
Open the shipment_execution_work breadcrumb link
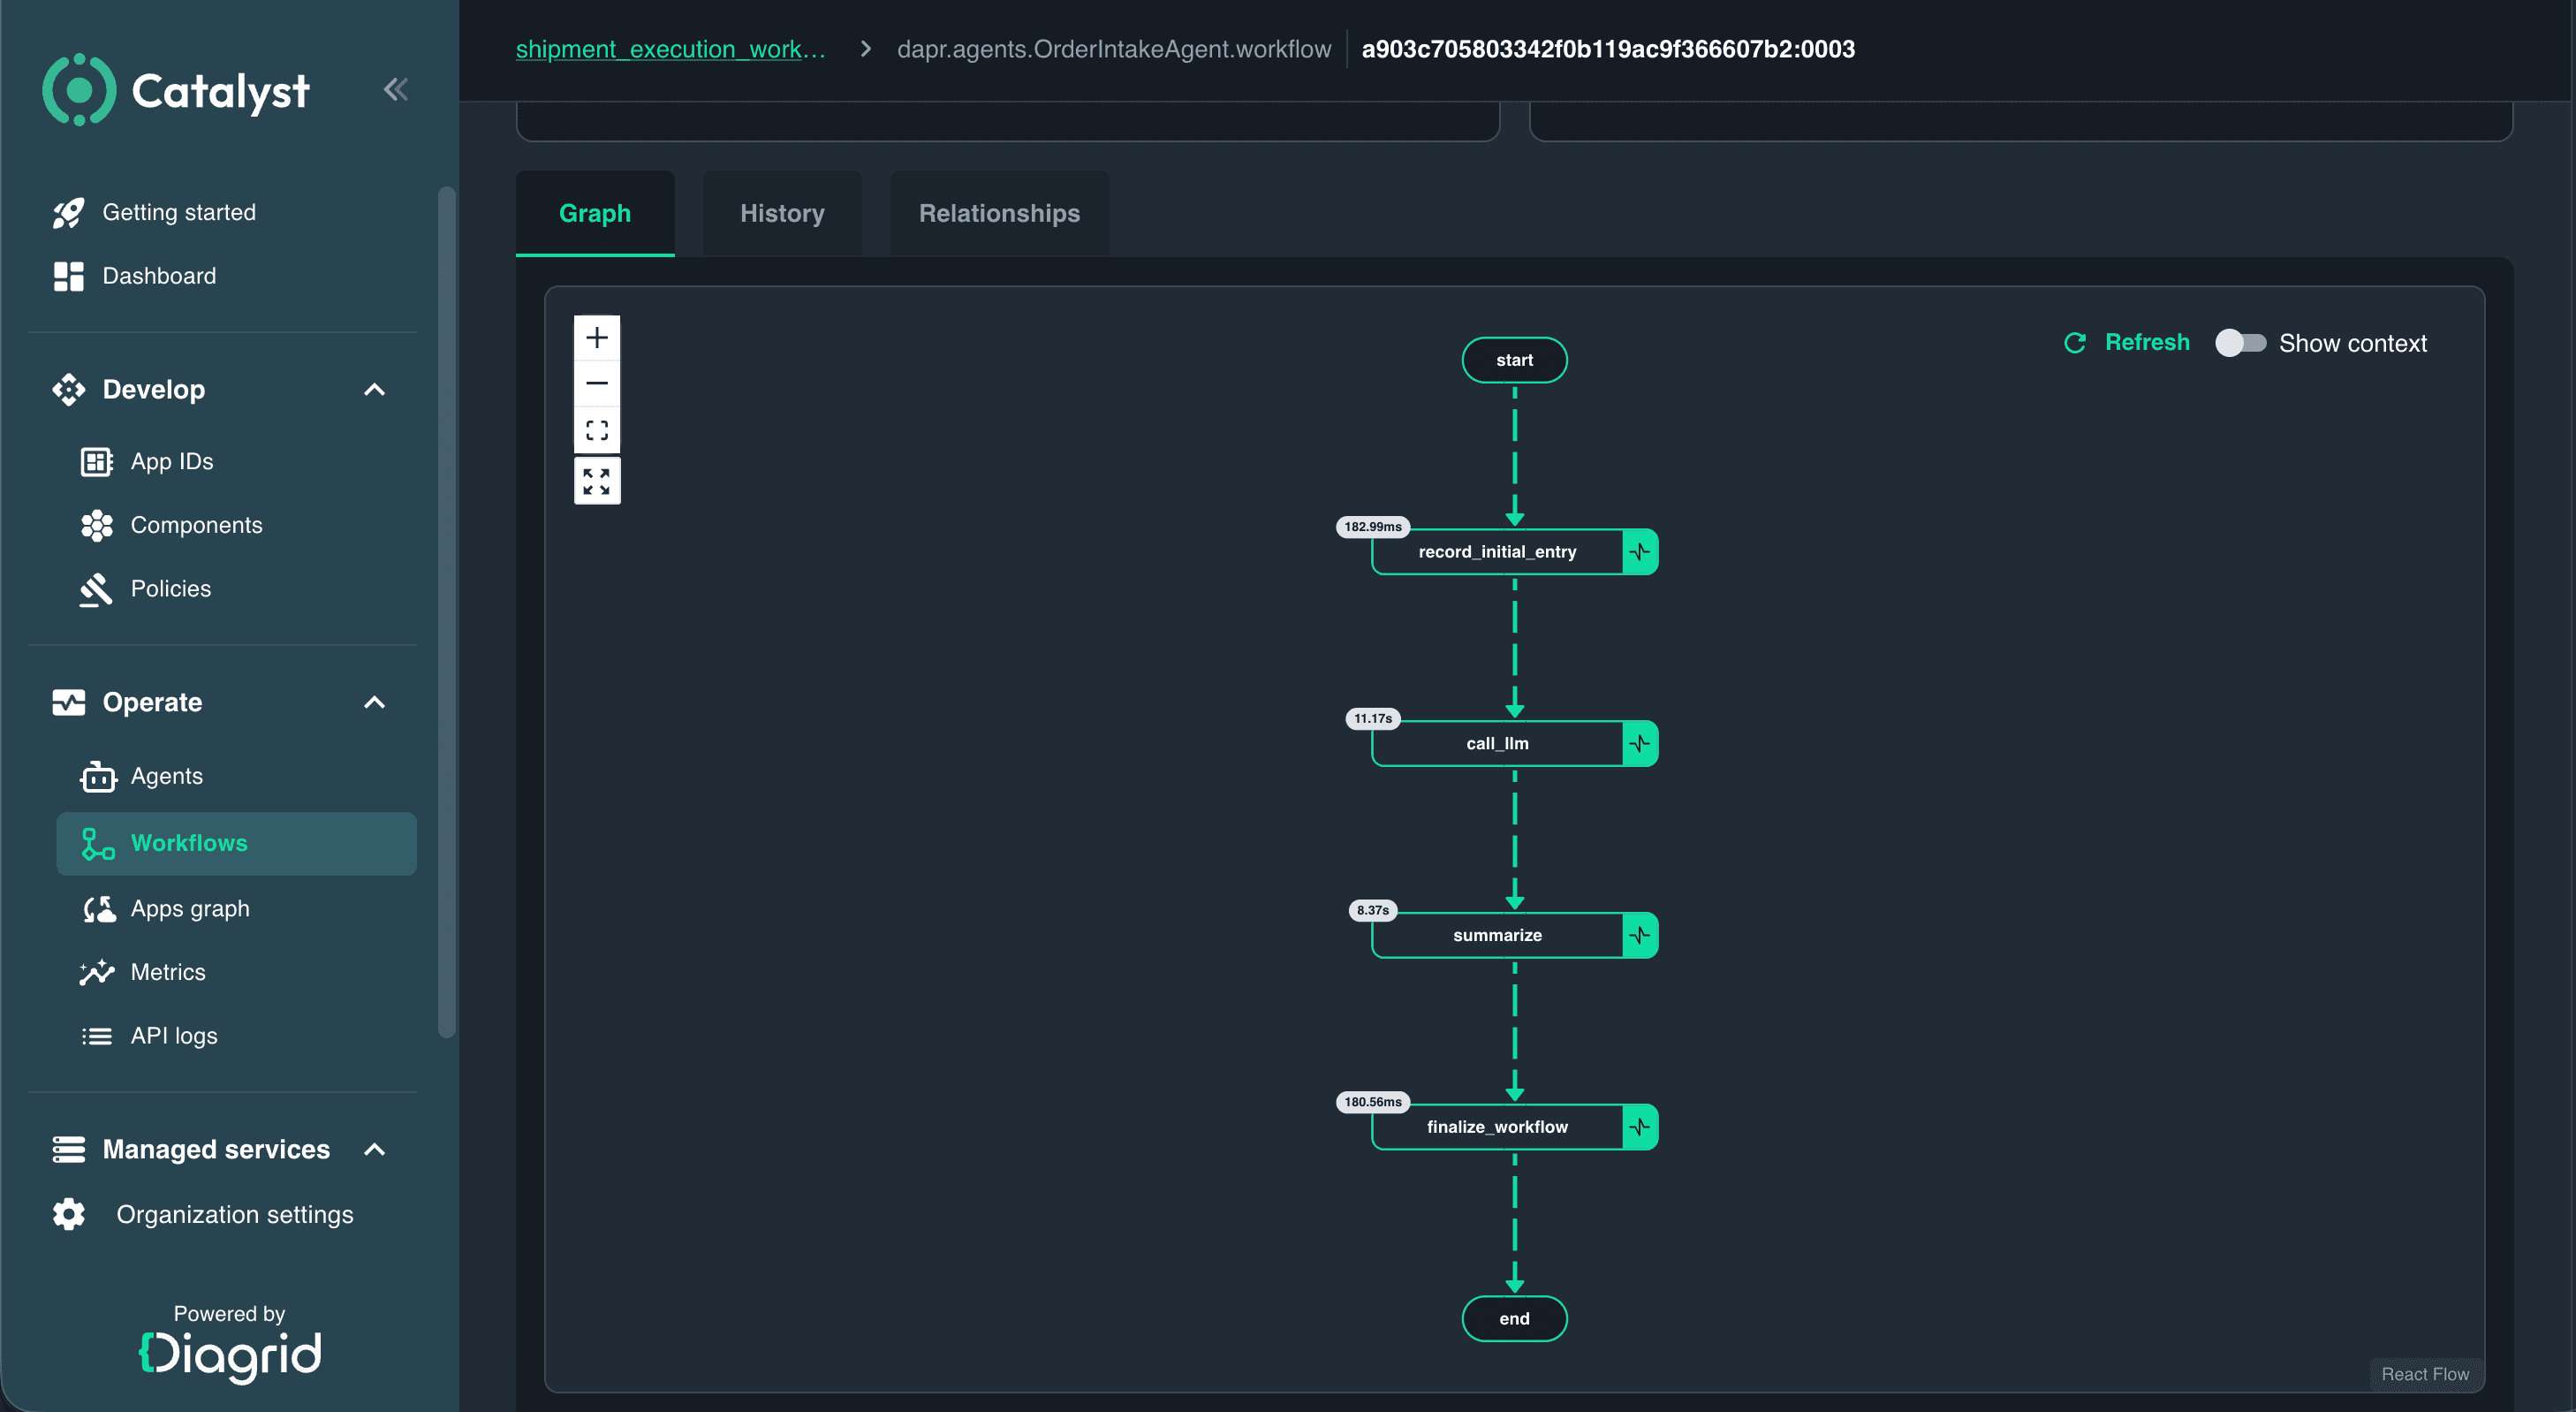671,49
